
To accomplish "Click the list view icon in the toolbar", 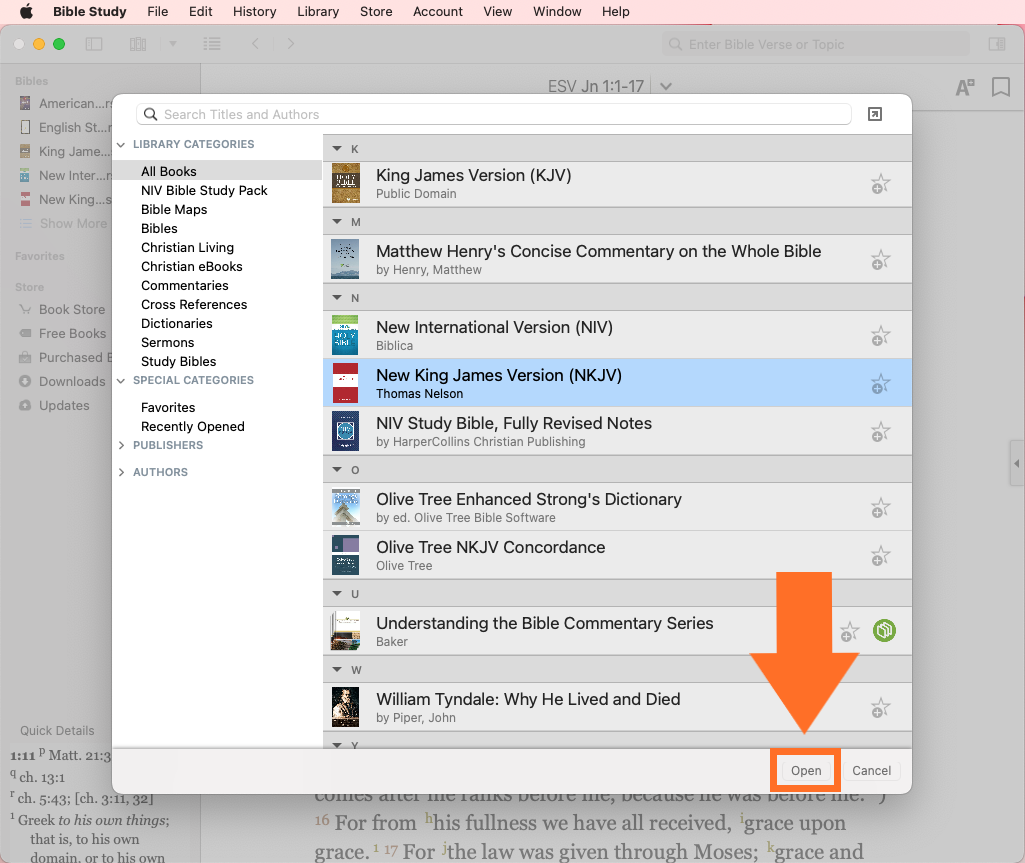I will point(211,44).
